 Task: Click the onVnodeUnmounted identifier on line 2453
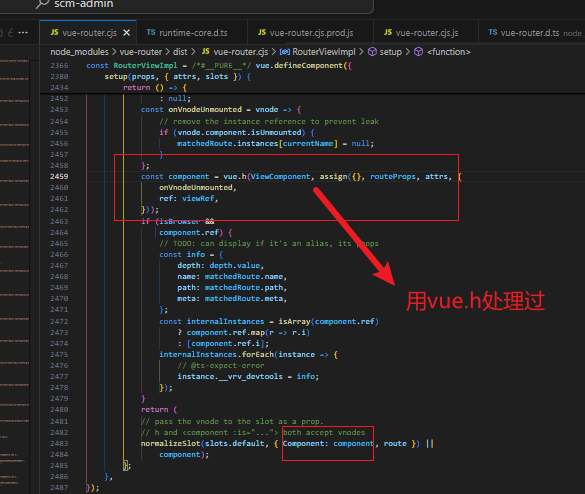click(205, 110)
